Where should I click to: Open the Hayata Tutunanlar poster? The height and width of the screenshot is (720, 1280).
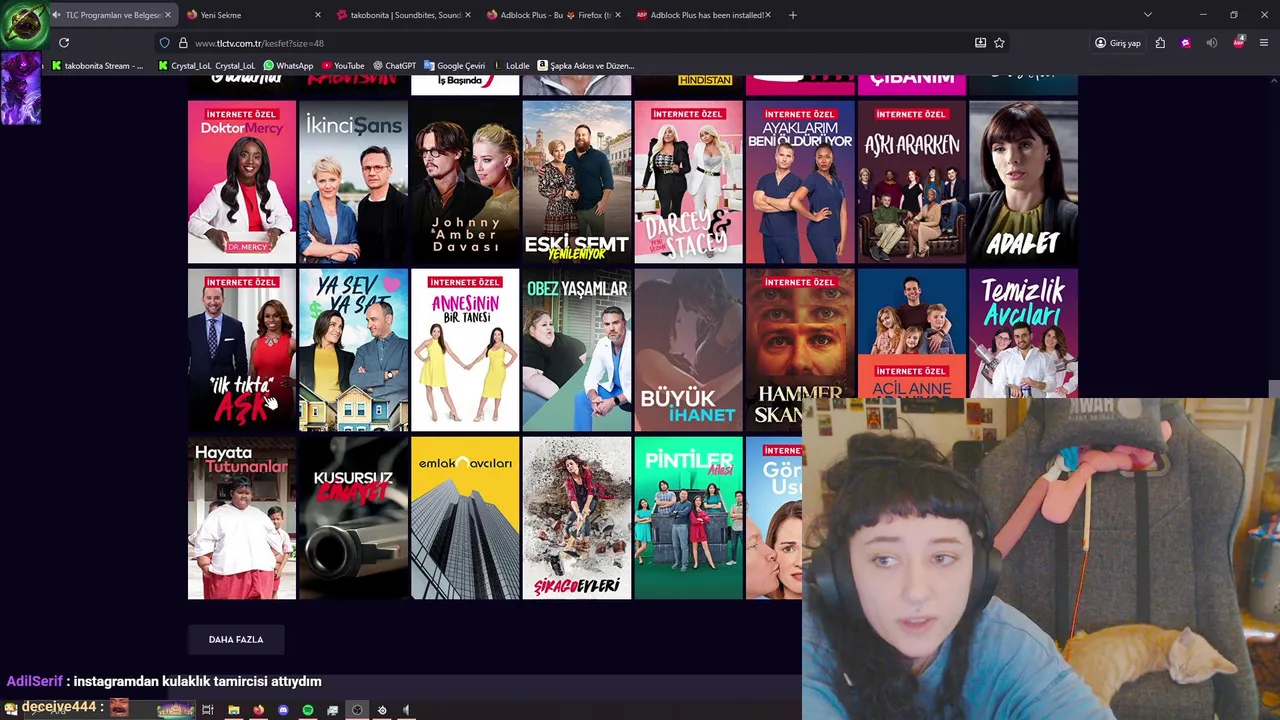click(242, 518)
